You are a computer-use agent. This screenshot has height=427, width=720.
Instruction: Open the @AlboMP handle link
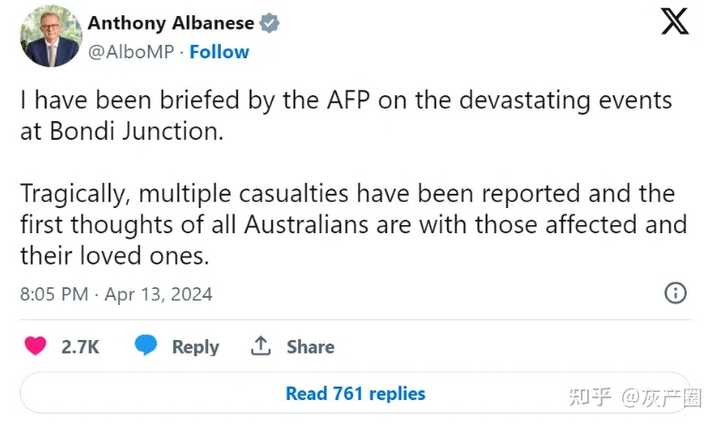[131, 52]
